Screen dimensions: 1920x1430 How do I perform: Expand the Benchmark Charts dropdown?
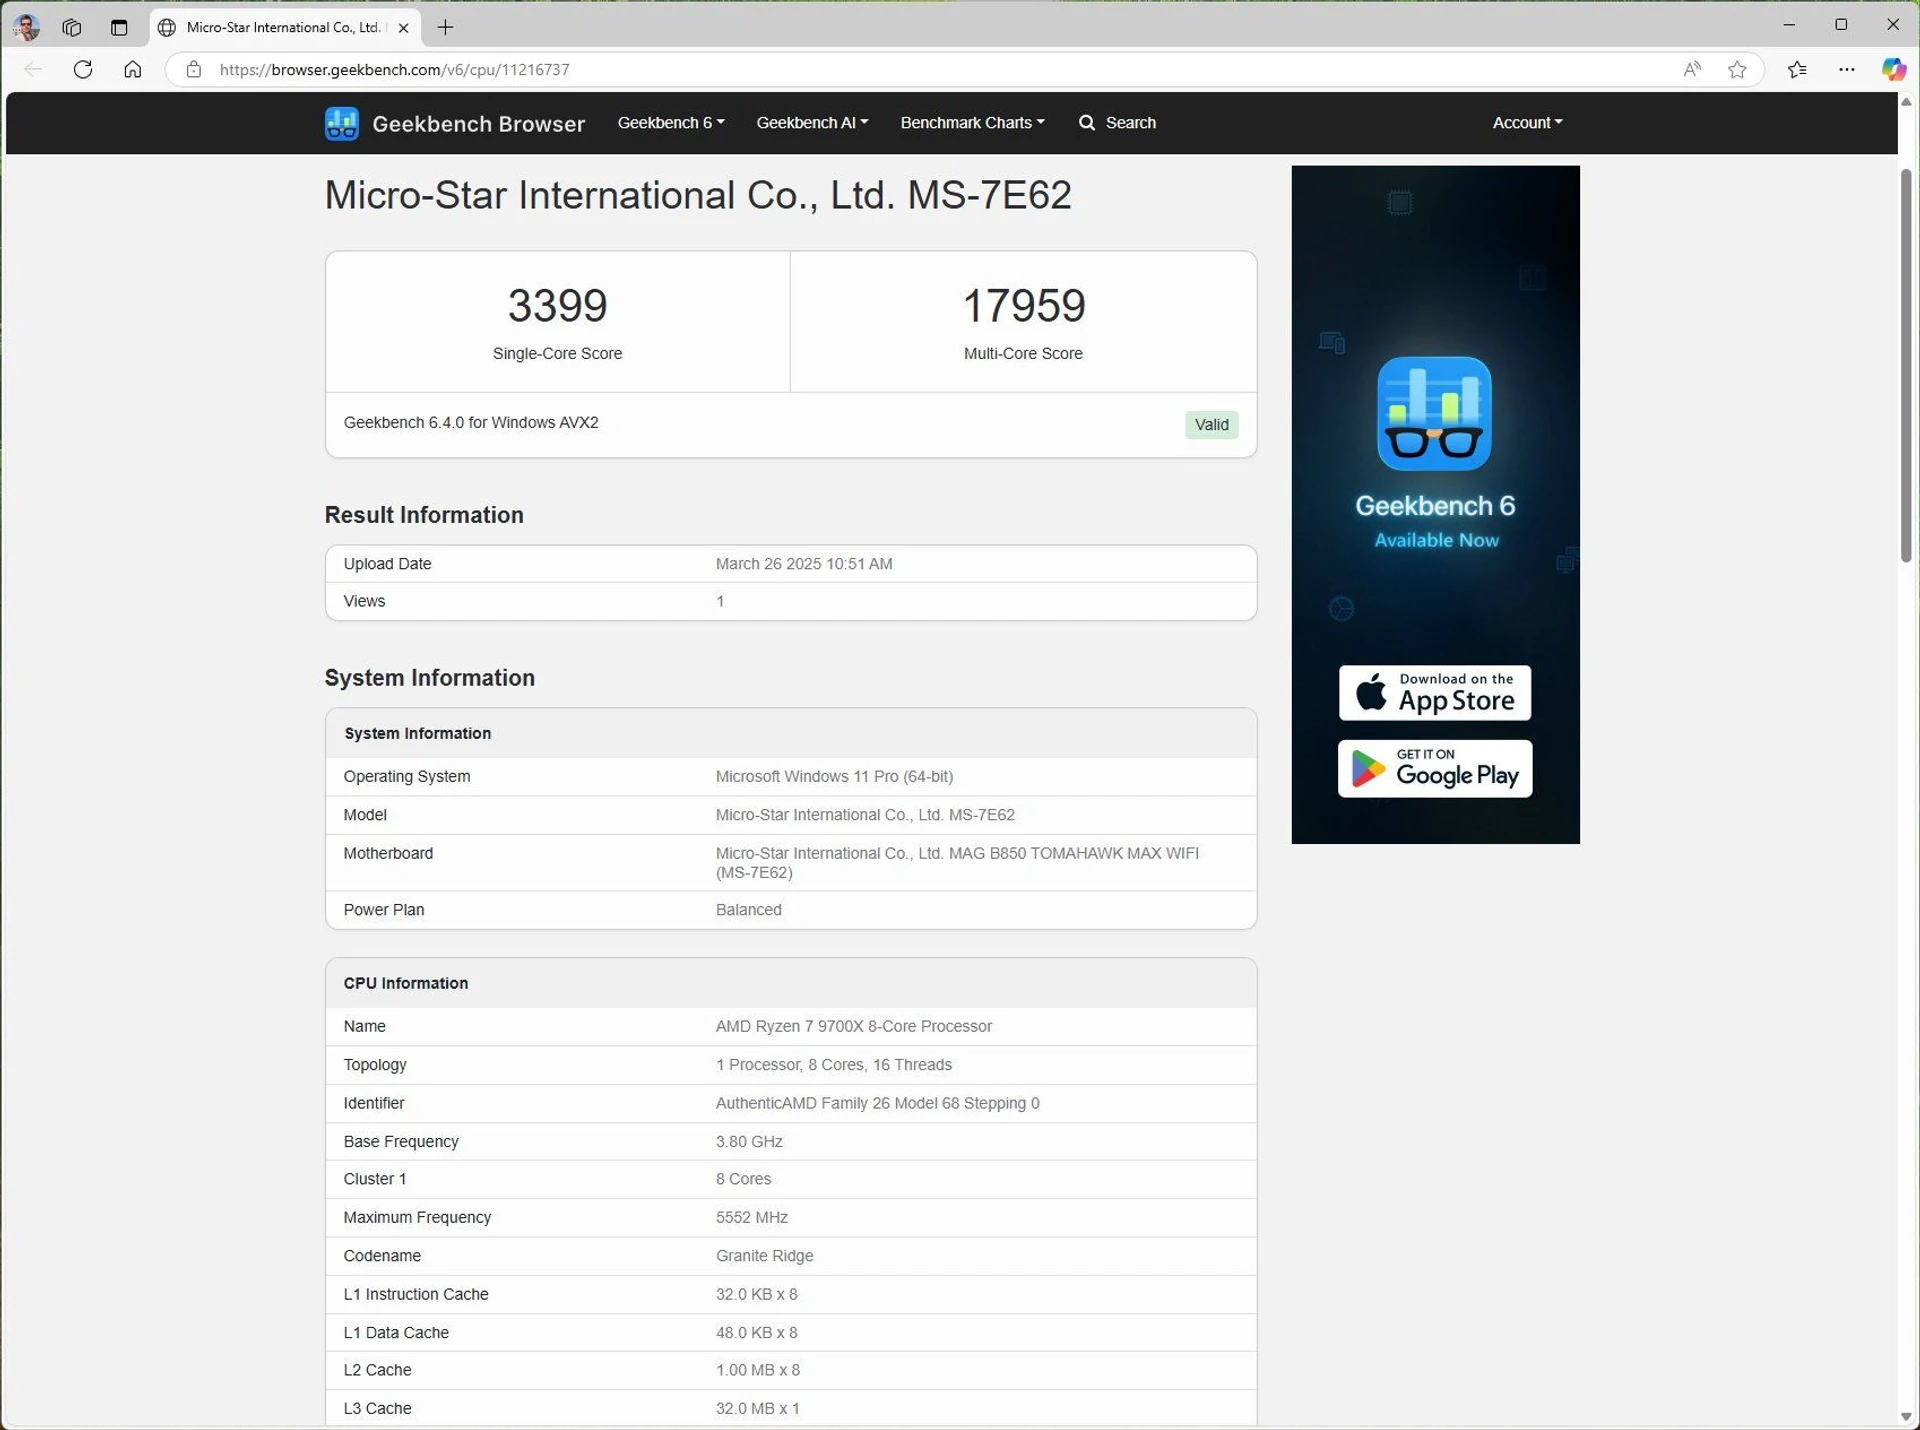click(x=972, y=123)
